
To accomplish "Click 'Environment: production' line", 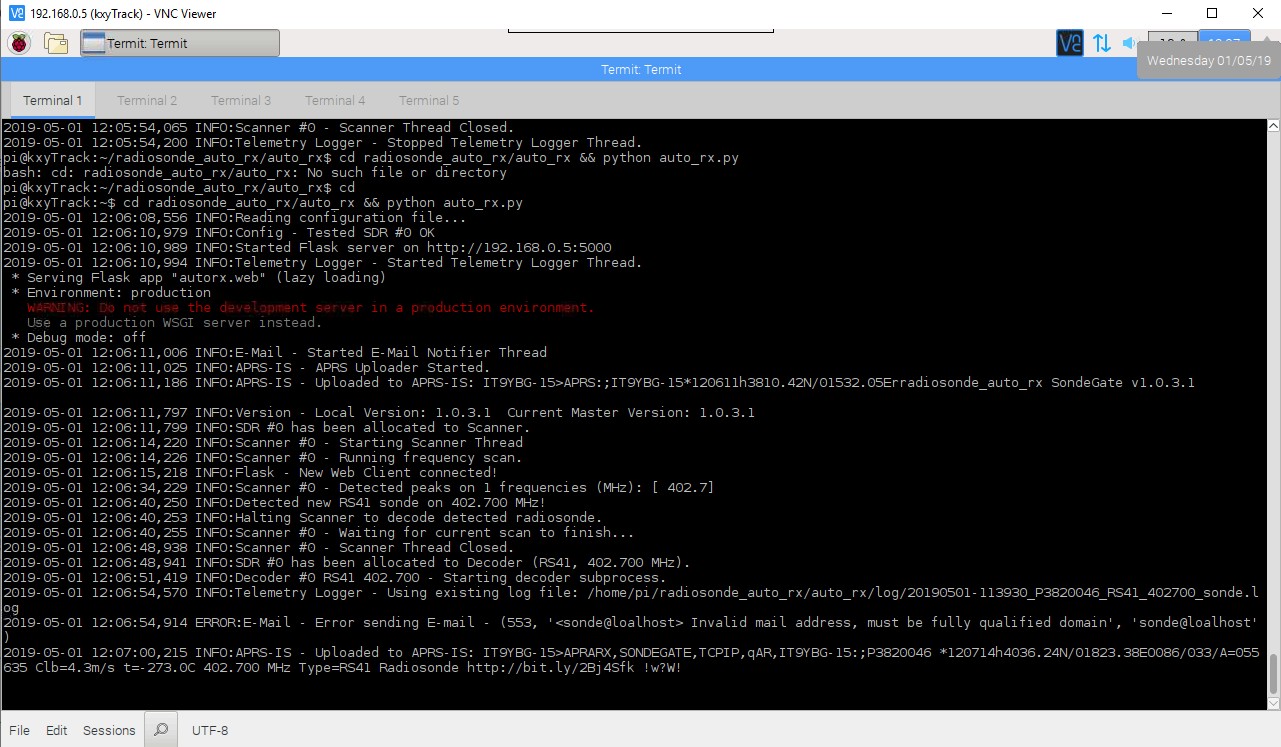I will [x=111, y=292].
